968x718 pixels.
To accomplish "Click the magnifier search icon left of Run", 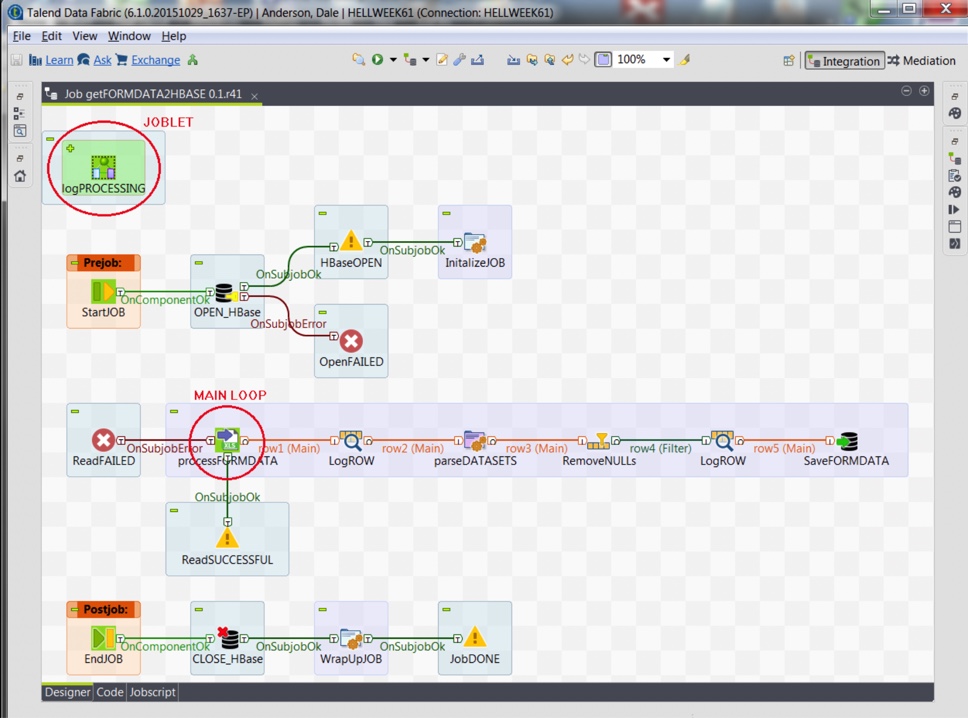I will pyautogui.click(x=358, y=59).
